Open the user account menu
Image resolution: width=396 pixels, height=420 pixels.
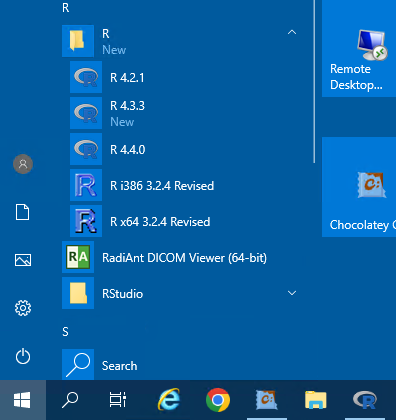pyautogui.click(x=23, y=164)
